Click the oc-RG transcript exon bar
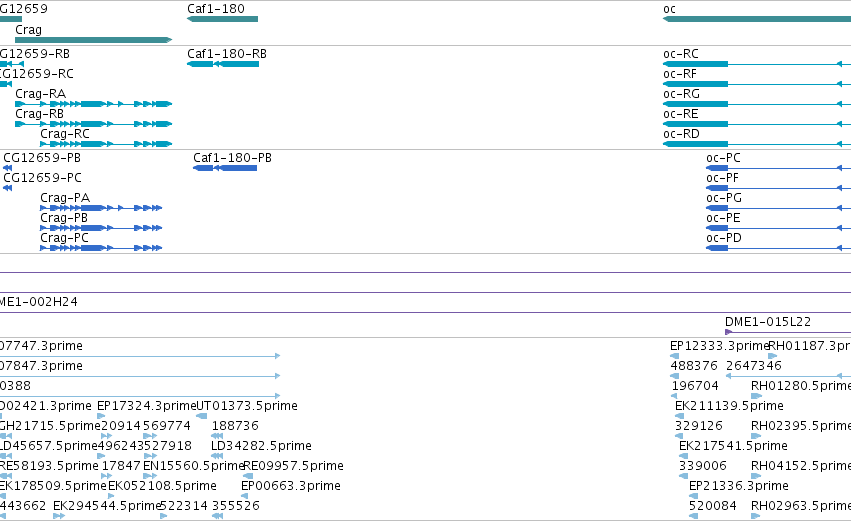The image size is (851, 521). [695, 104]
